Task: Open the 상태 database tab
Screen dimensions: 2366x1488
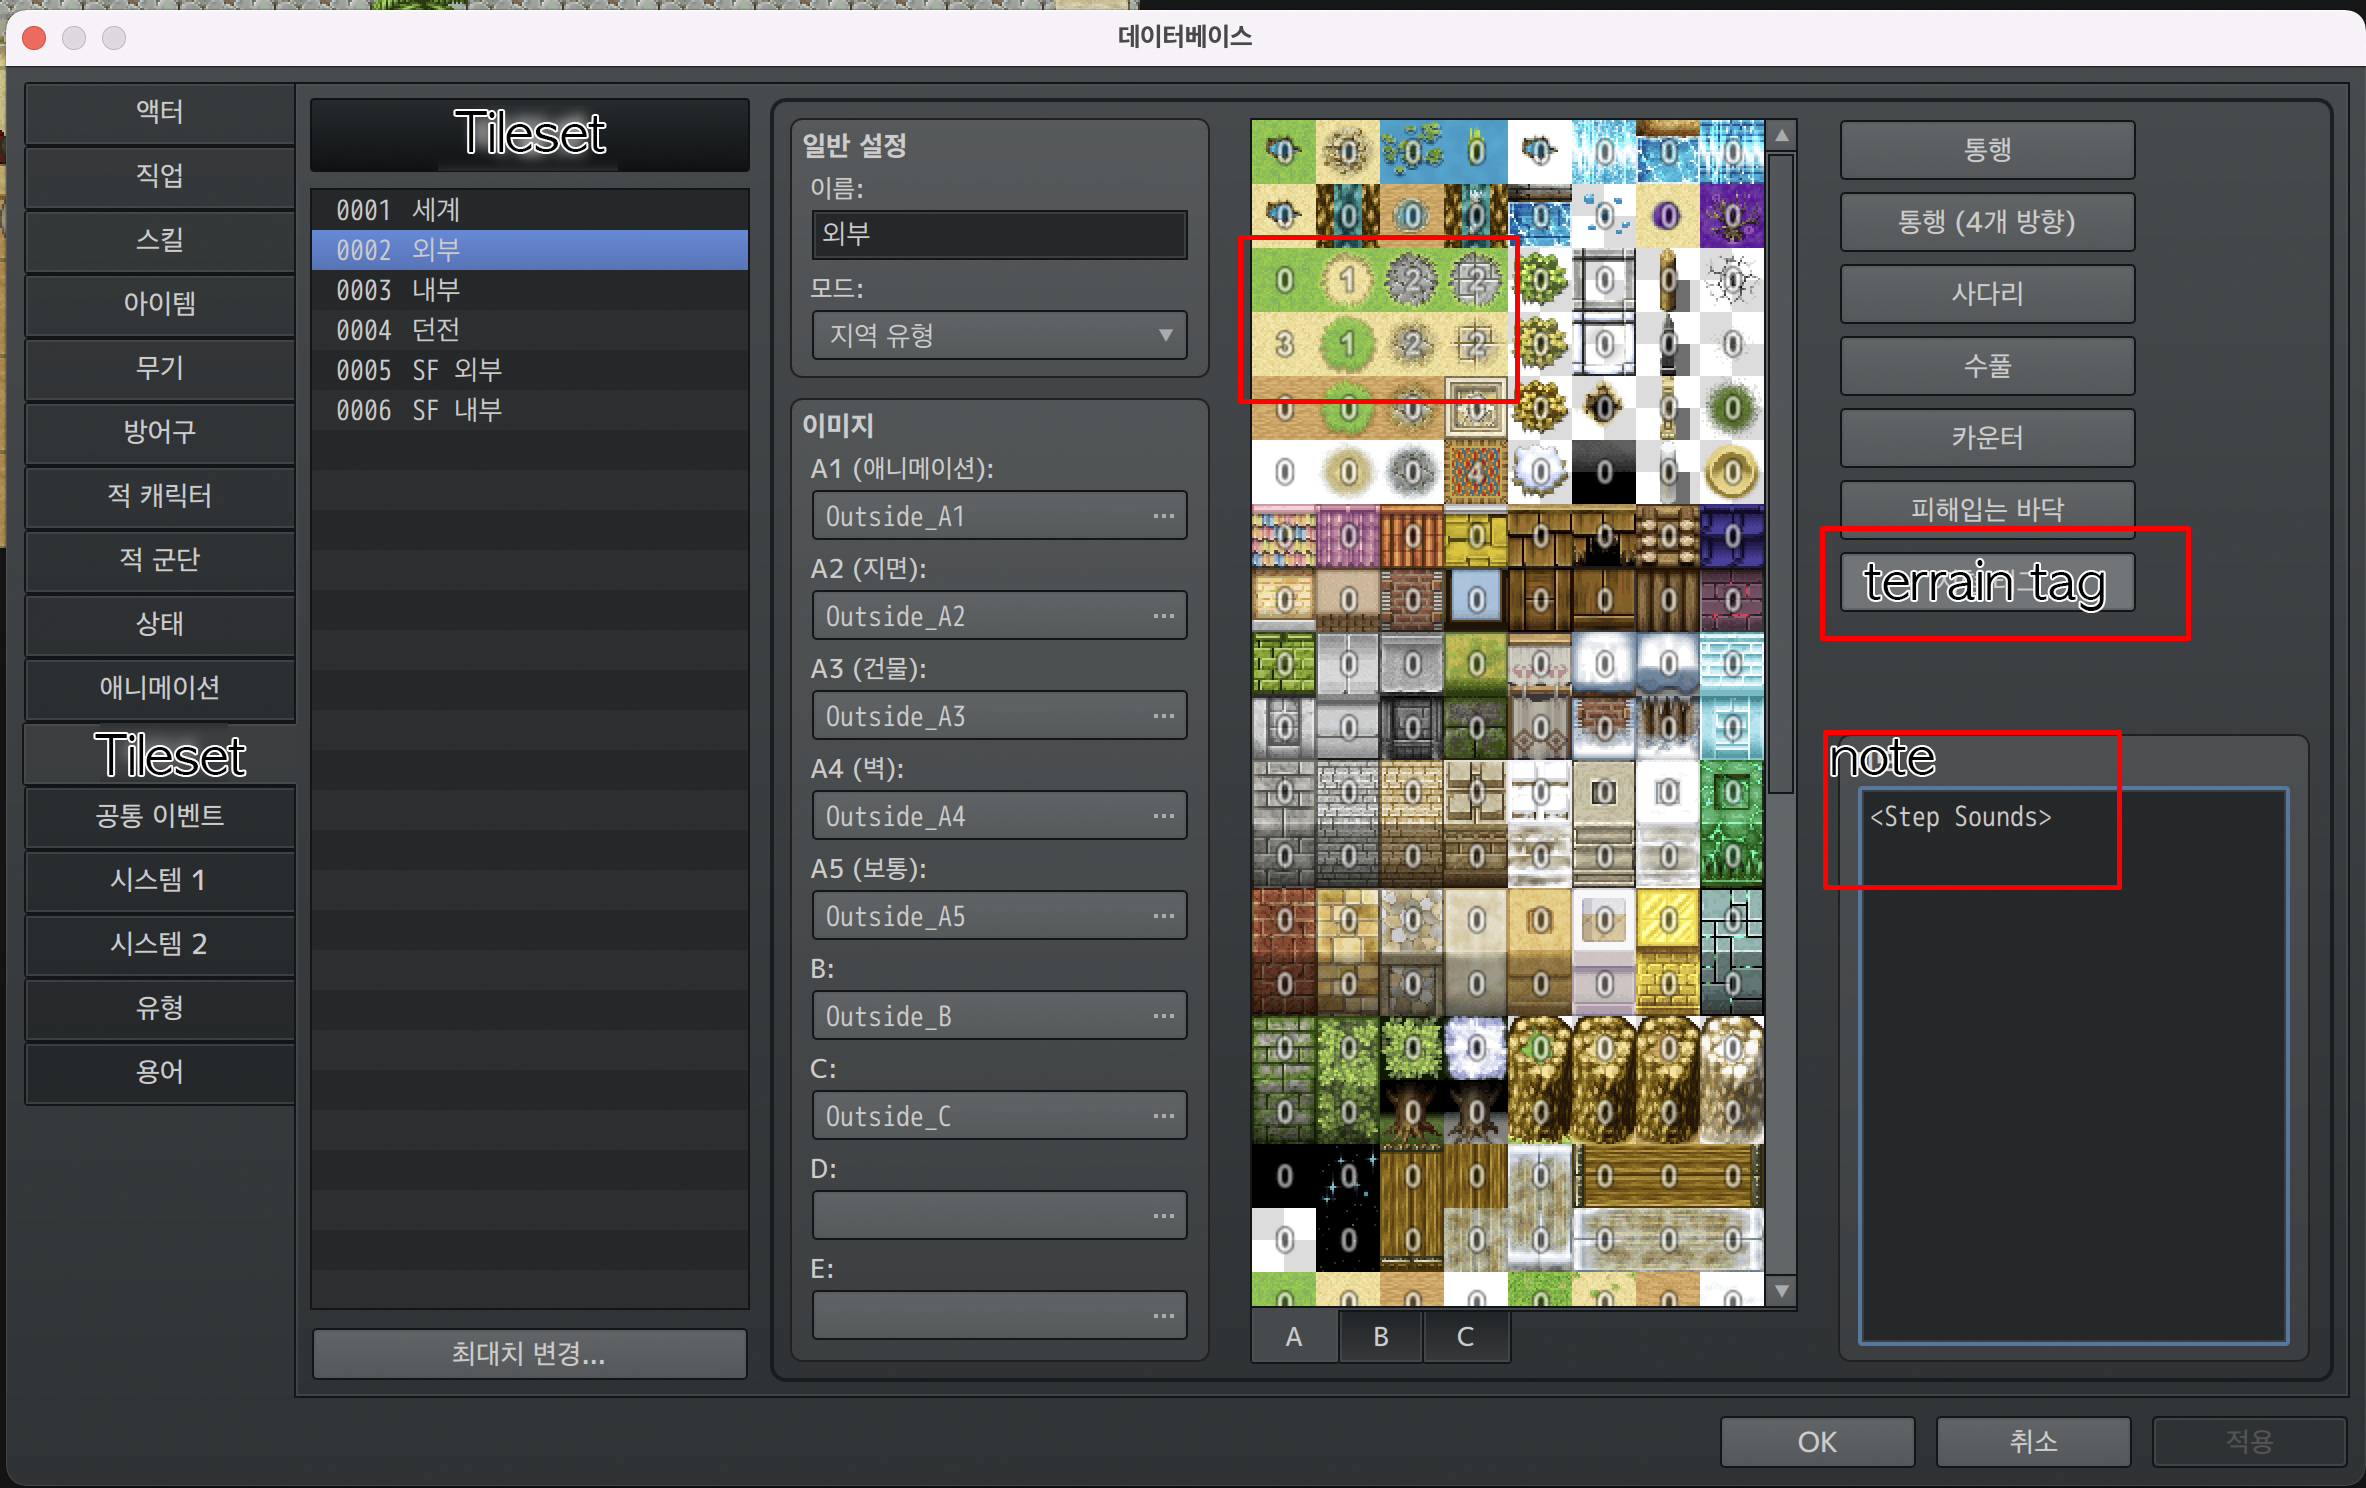Action: pyautogui.click(x=160, y=624)
